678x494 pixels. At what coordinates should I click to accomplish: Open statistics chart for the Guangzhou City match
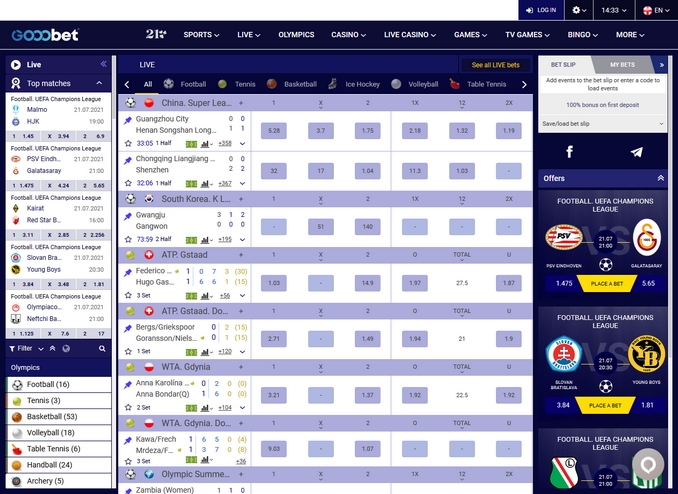point(206,144)
